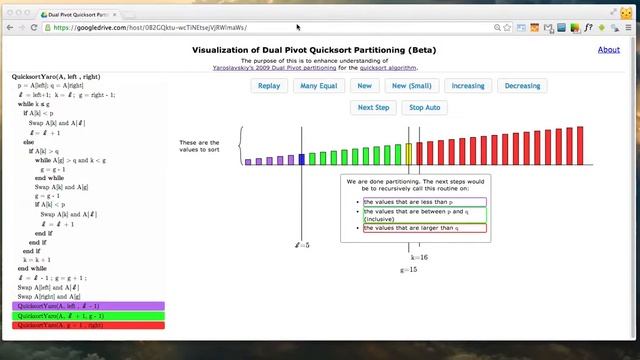This screenshot has height=360, width=640.
Task: Click 'the values that are between p and q' box
Action: [425, 215]
